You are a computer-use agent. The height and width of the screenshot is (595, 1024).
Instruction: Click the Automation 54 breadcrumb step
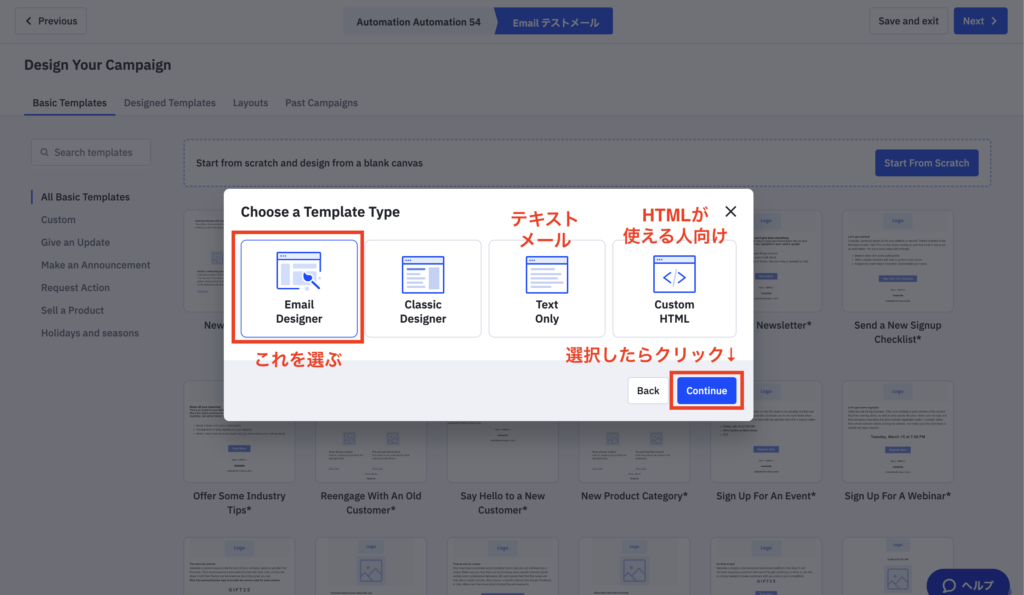419,22
